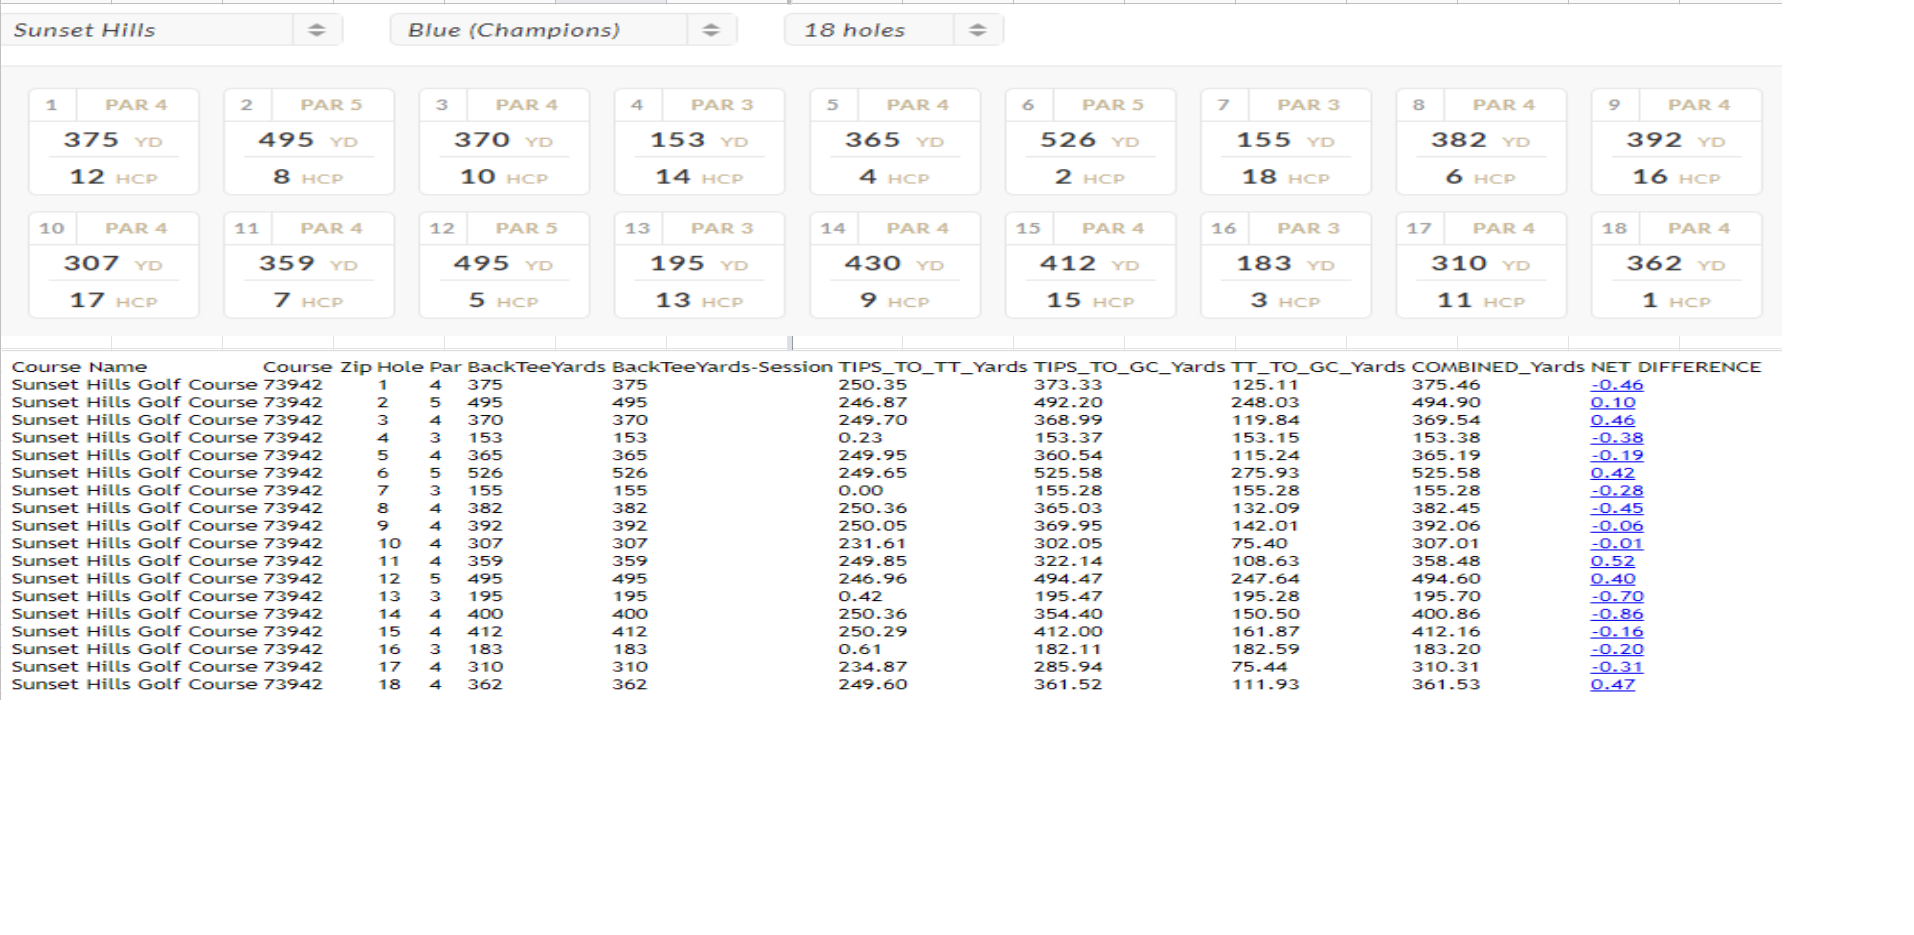Click the TIPS_TO_GC_Yards column header
Image resolution: width=1914 pixels, height=935 pixels.
(x=1129, y=367)
